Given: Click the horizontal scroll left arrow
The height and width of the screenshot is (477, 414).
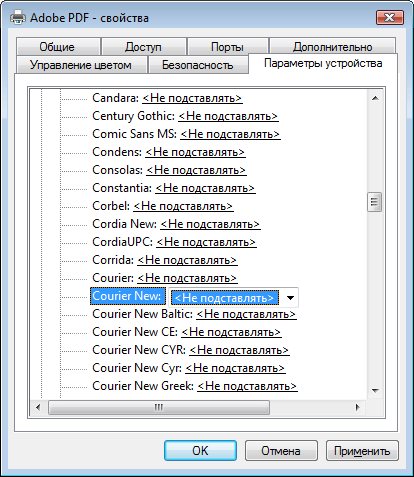Looking at the screenshot, I should (x=38, y=407).
